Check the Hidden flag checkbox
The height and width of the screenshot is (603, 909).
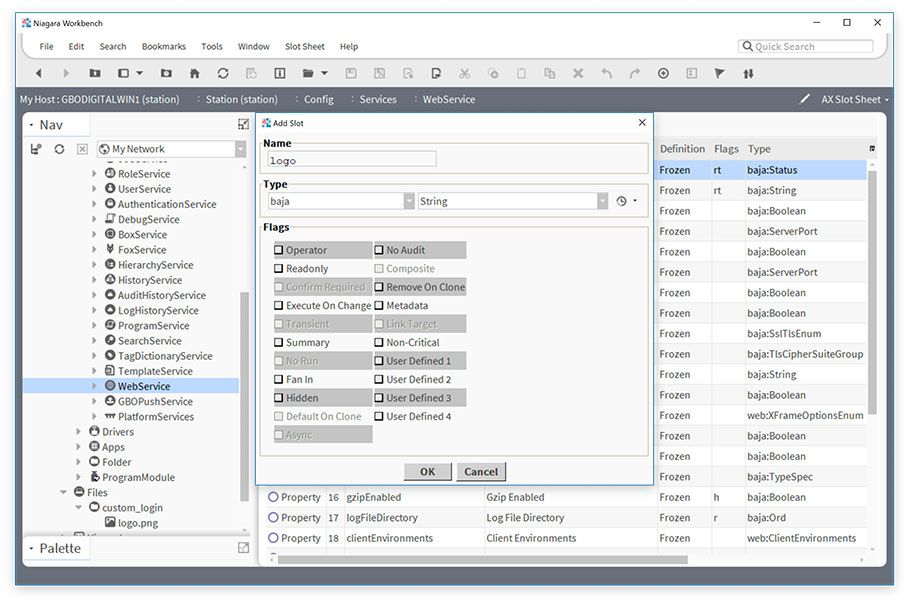point(279,398)
